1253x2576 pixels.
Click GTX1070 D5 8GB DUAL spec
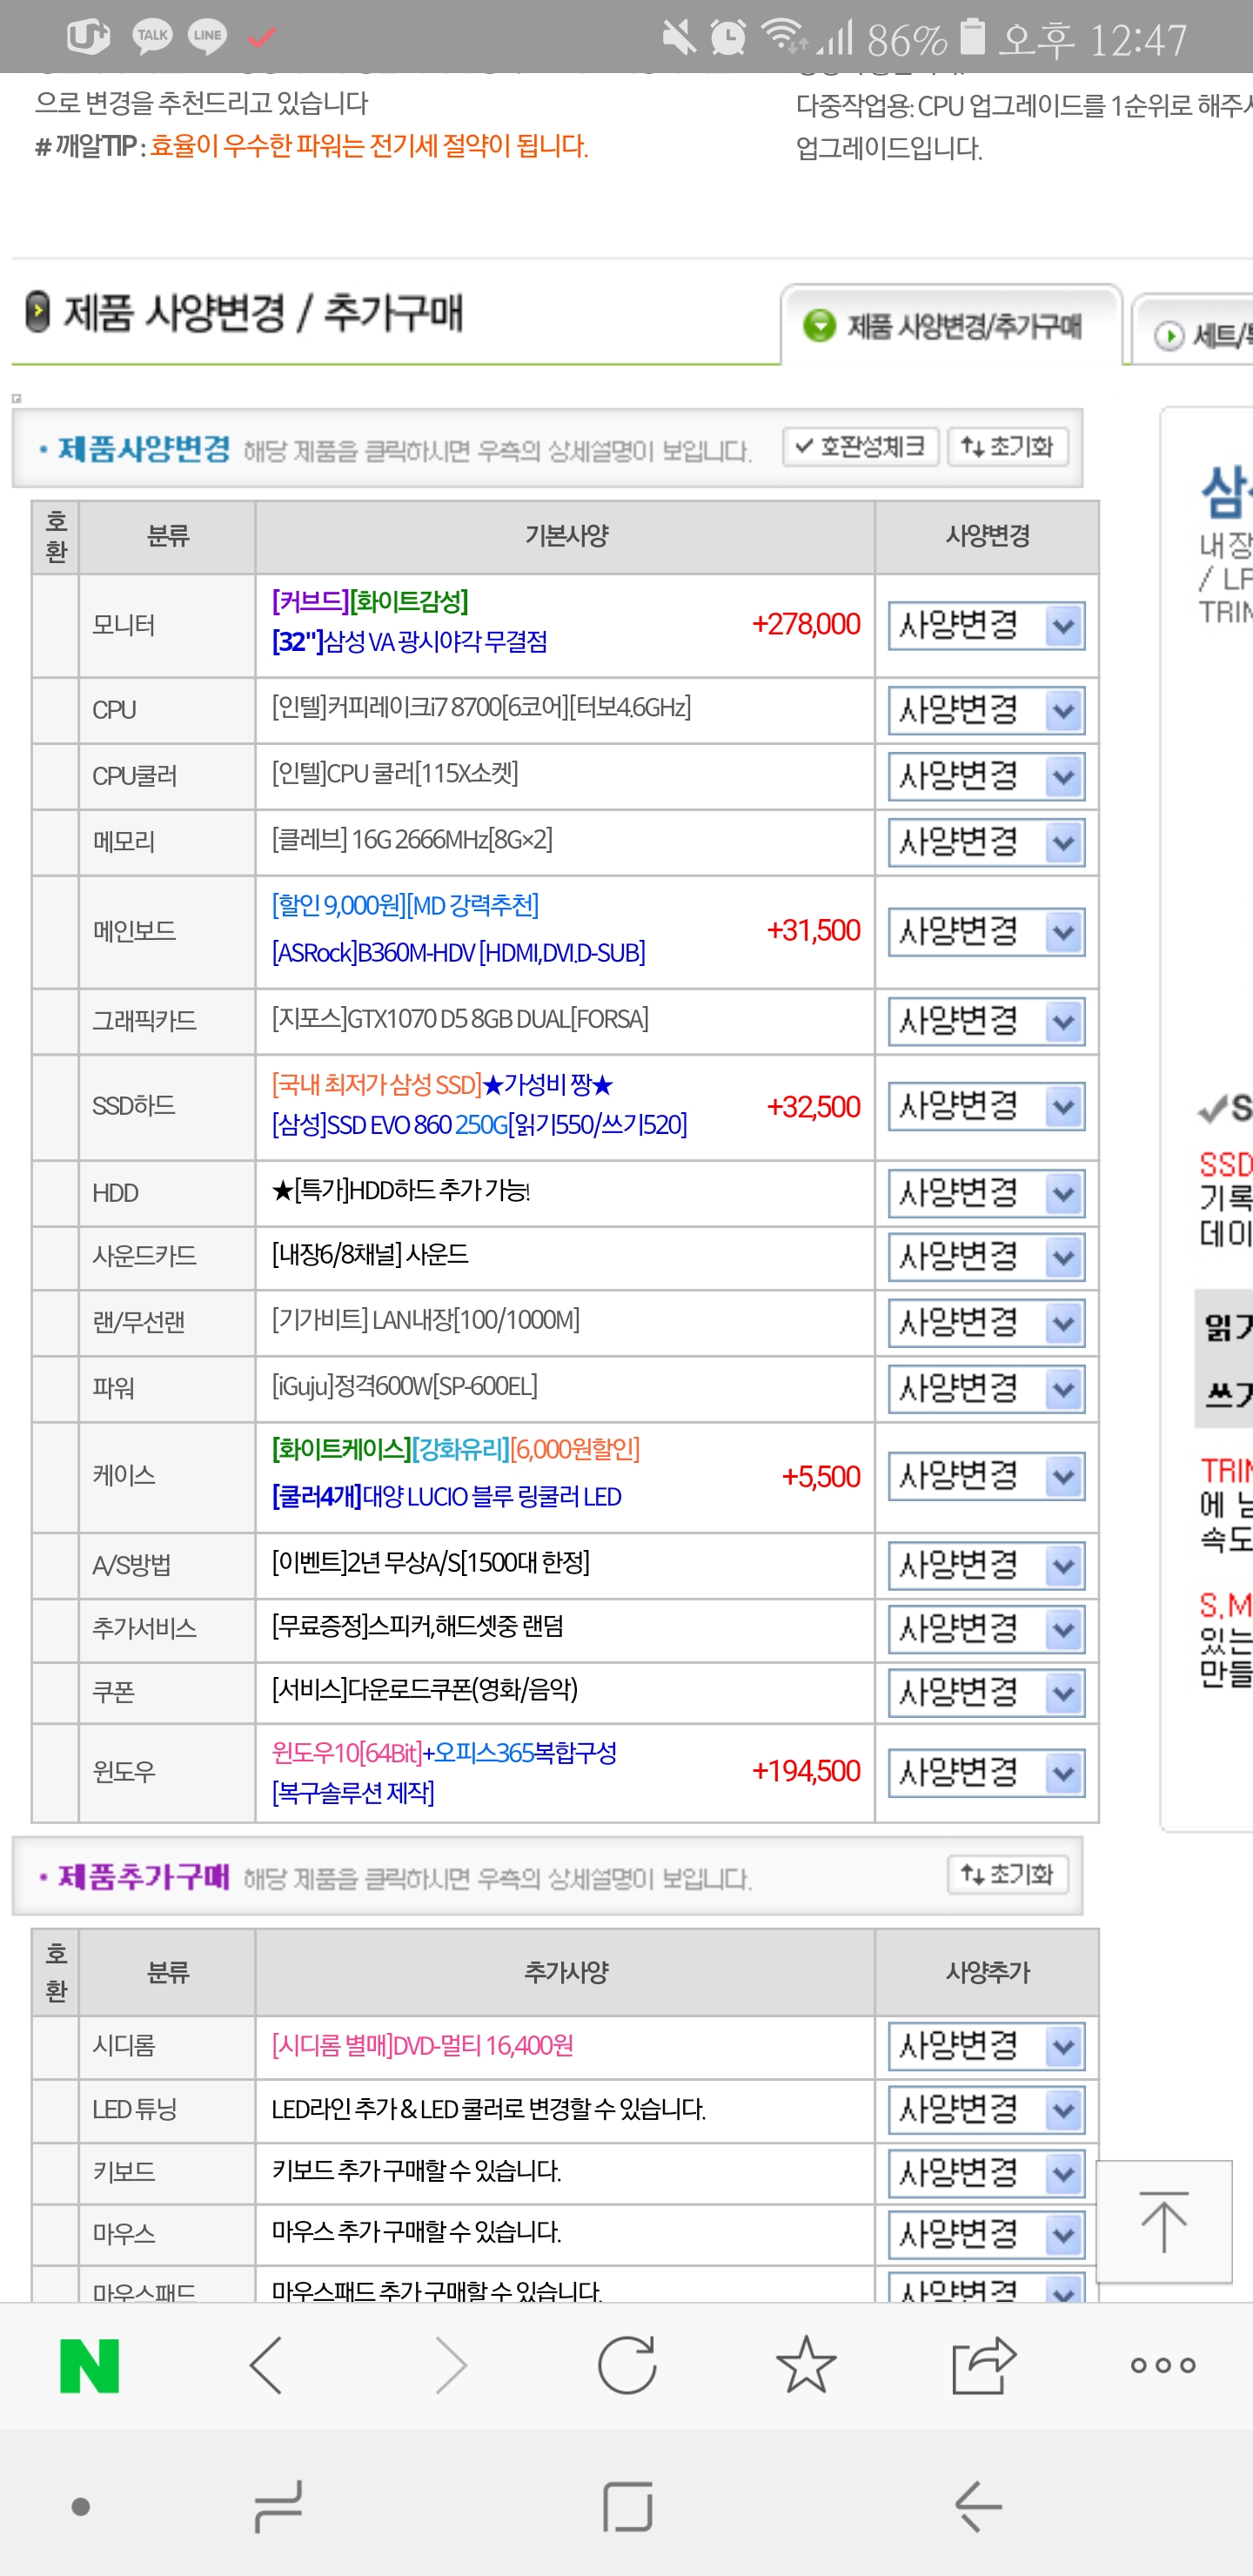coord(460,1019)
